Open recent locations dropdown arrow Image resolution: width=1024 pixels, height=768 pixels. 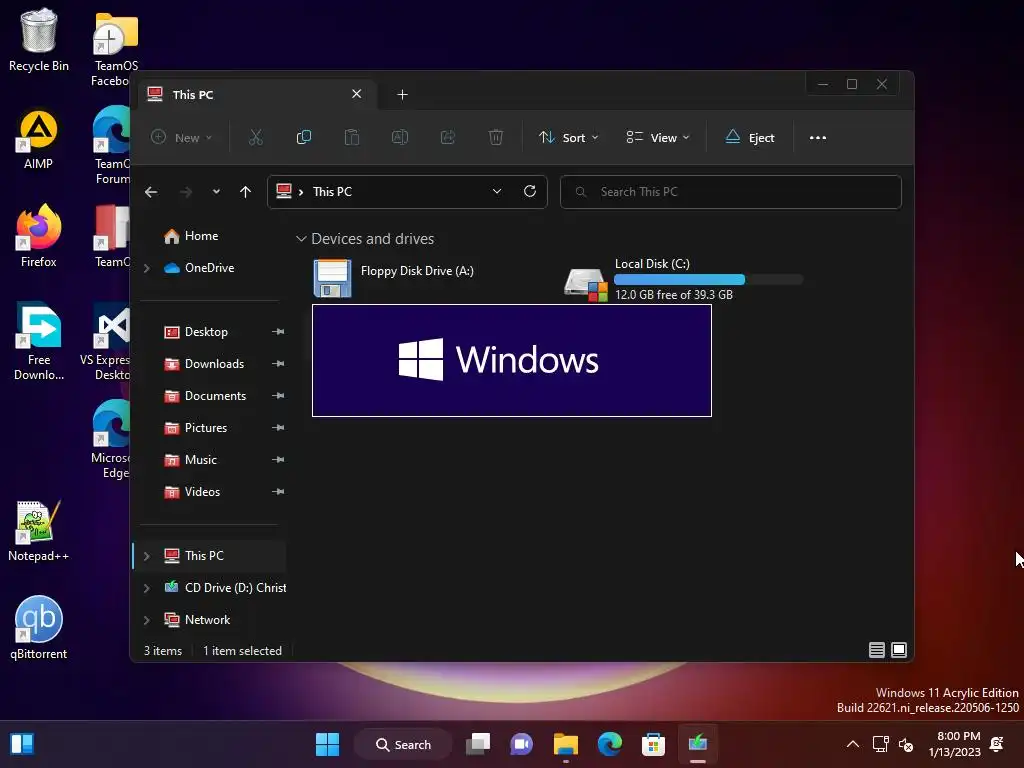point(216,192)
